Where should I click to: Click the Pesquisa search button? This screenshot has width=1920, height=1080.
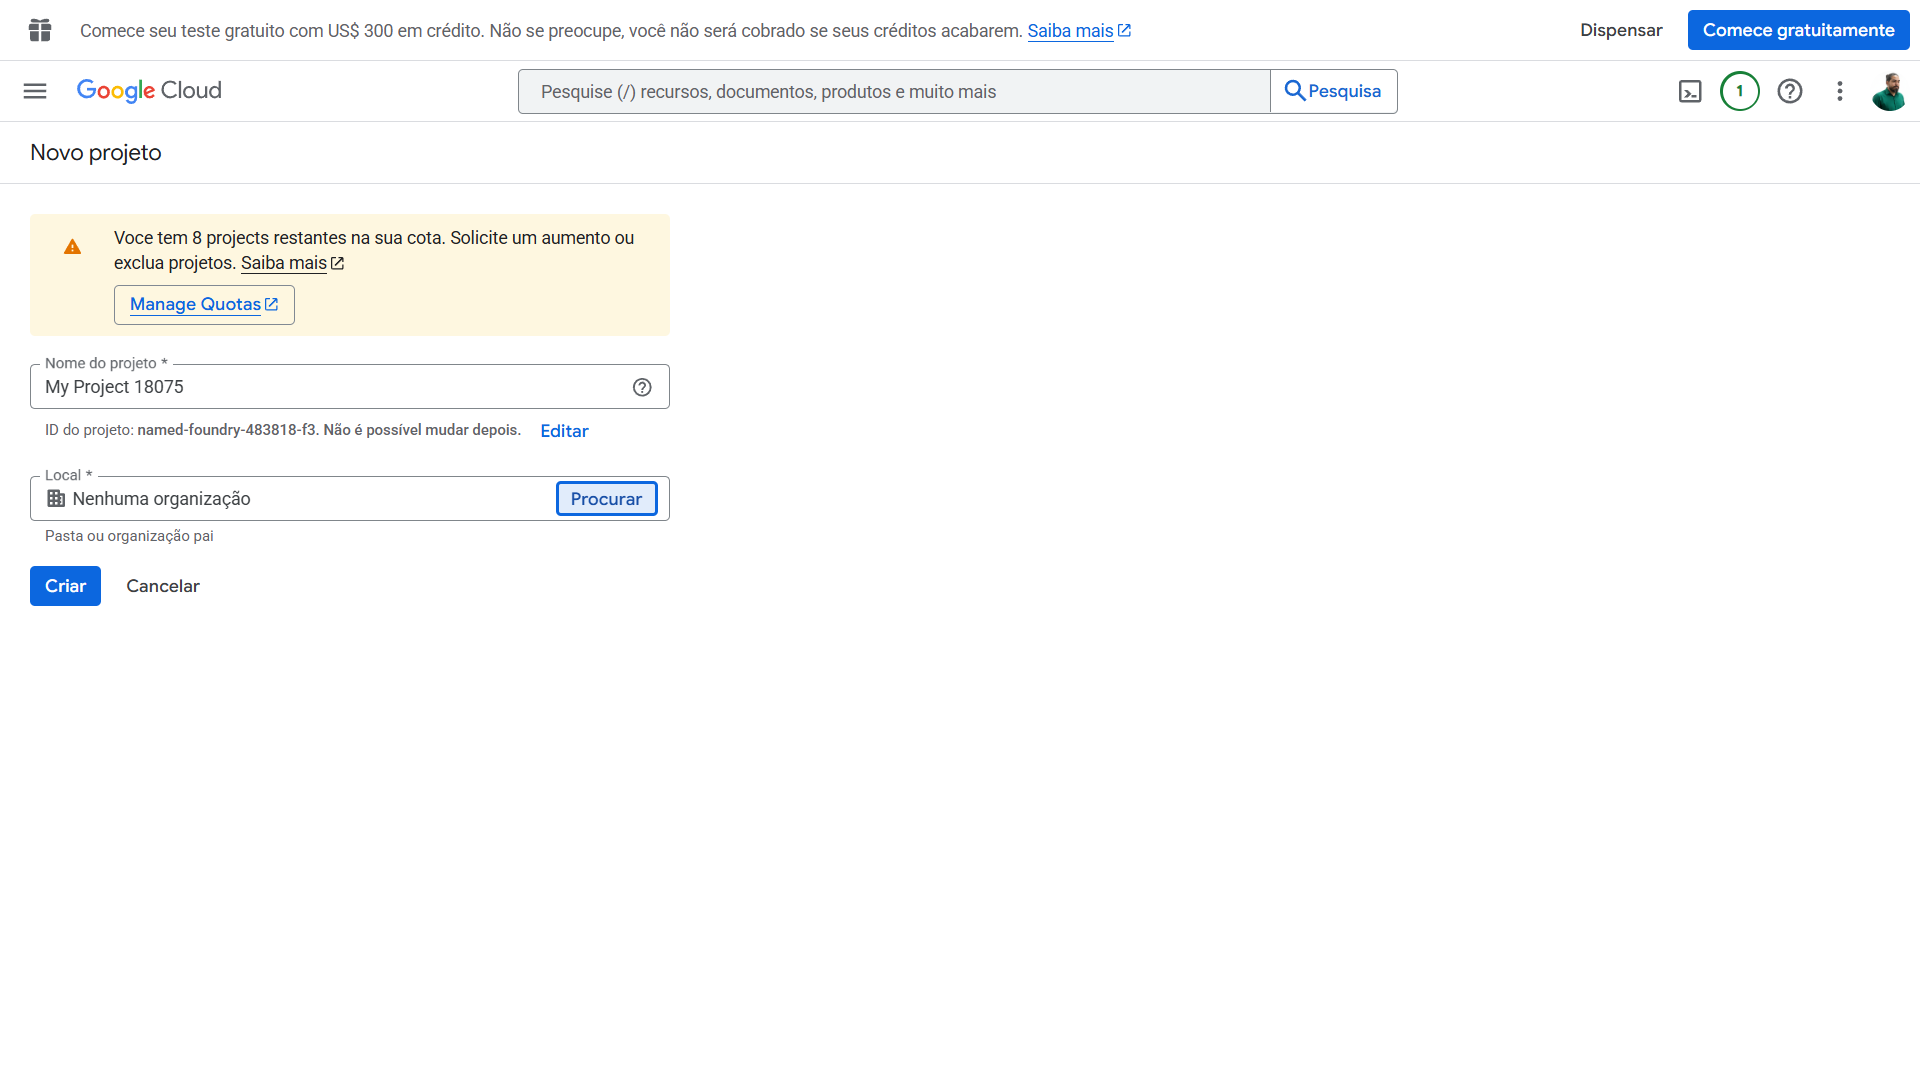1333,91
